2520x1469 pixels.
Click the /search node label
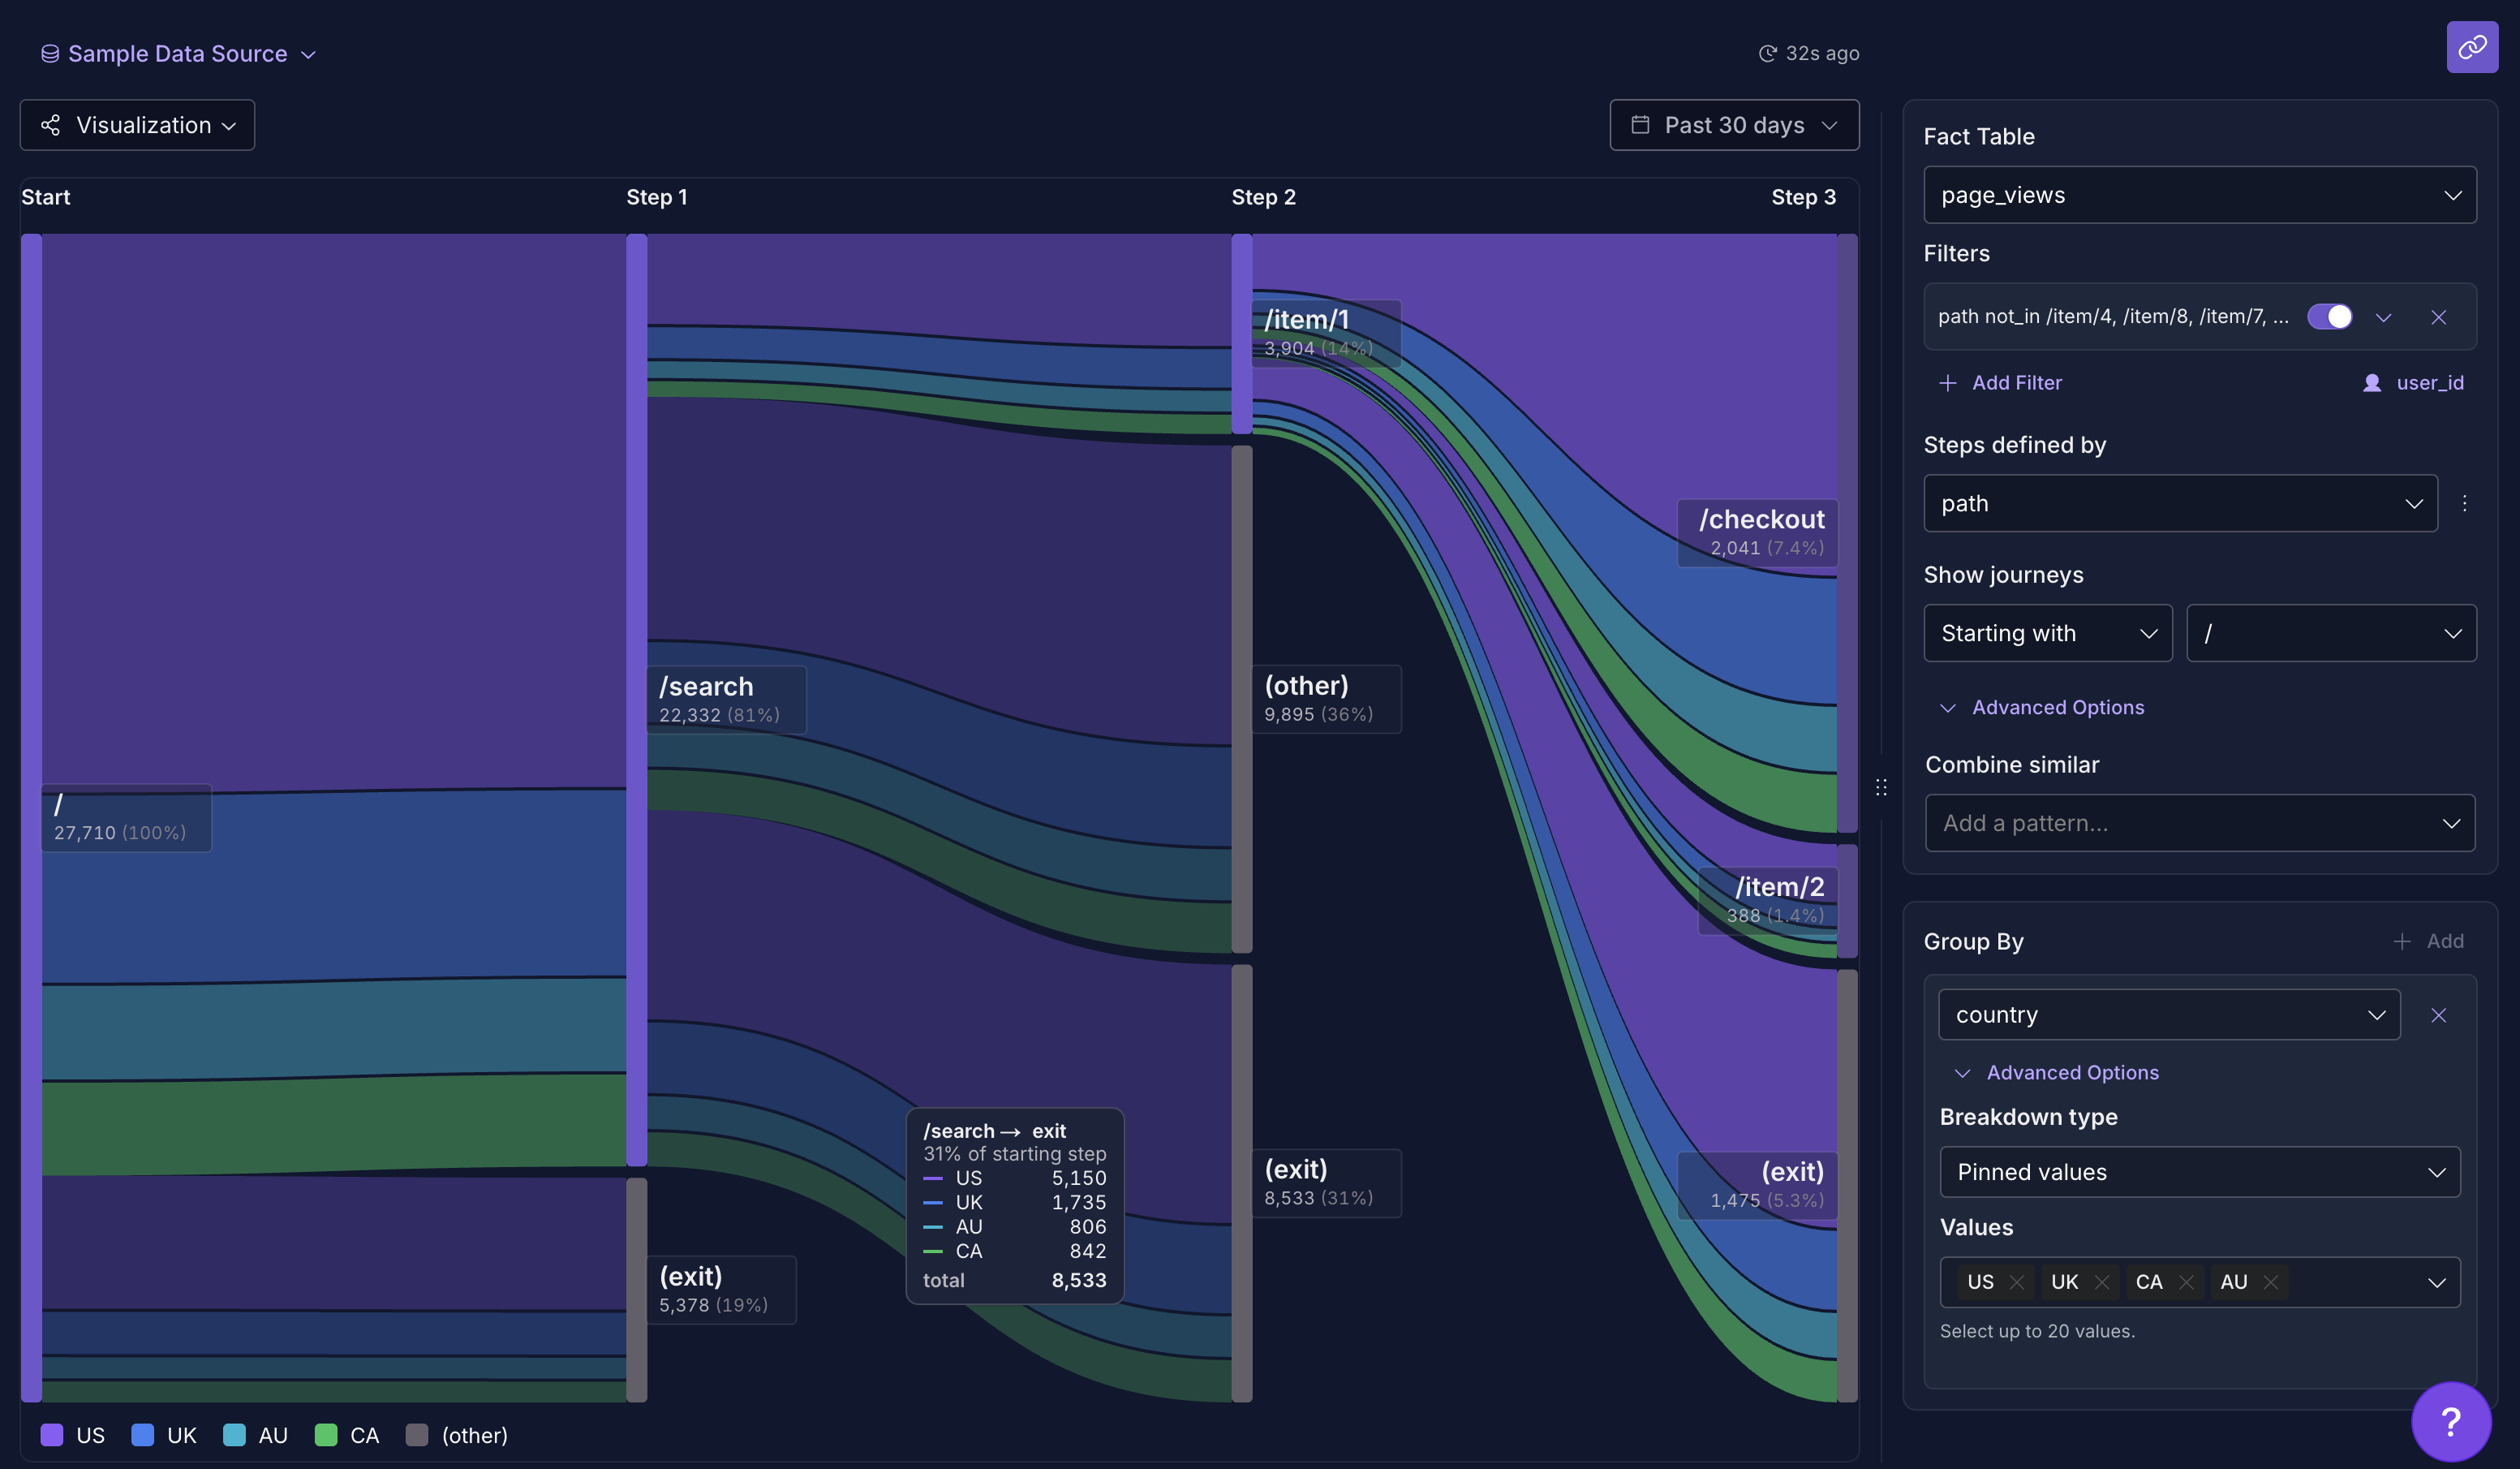click(726, 699)
